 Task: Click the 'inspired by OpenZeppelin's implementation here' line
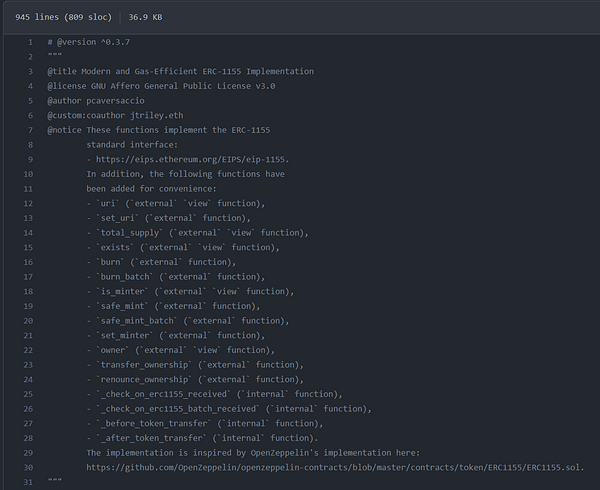pos(253,453)
